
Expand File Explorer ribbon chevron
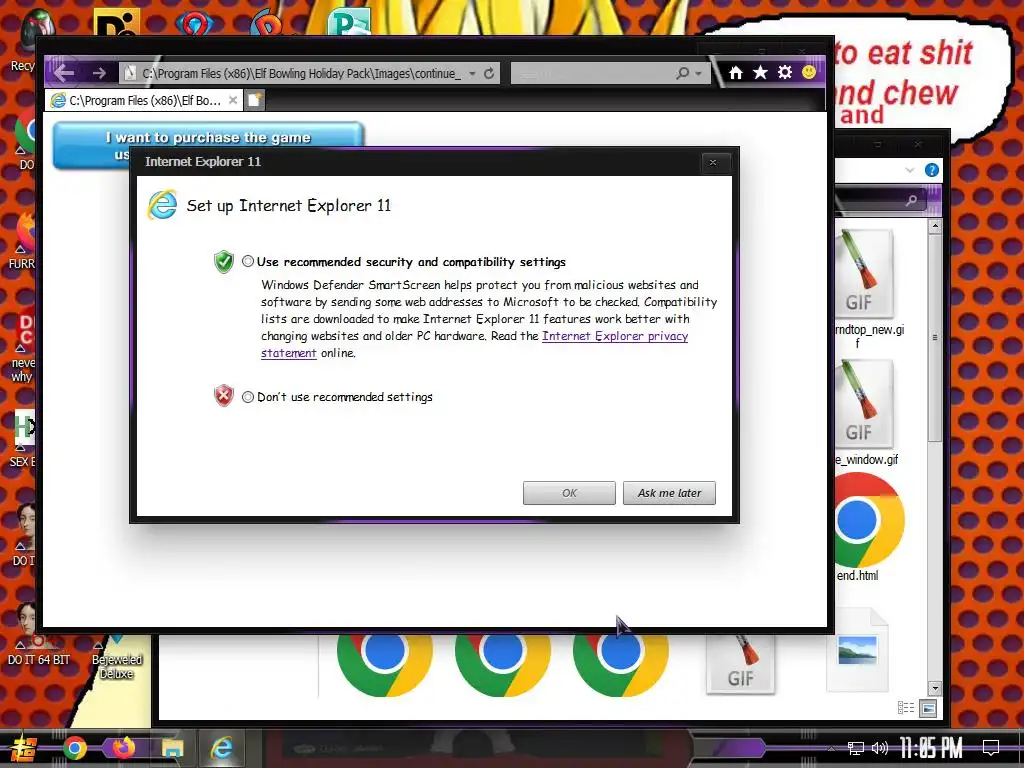coord(910,170)
